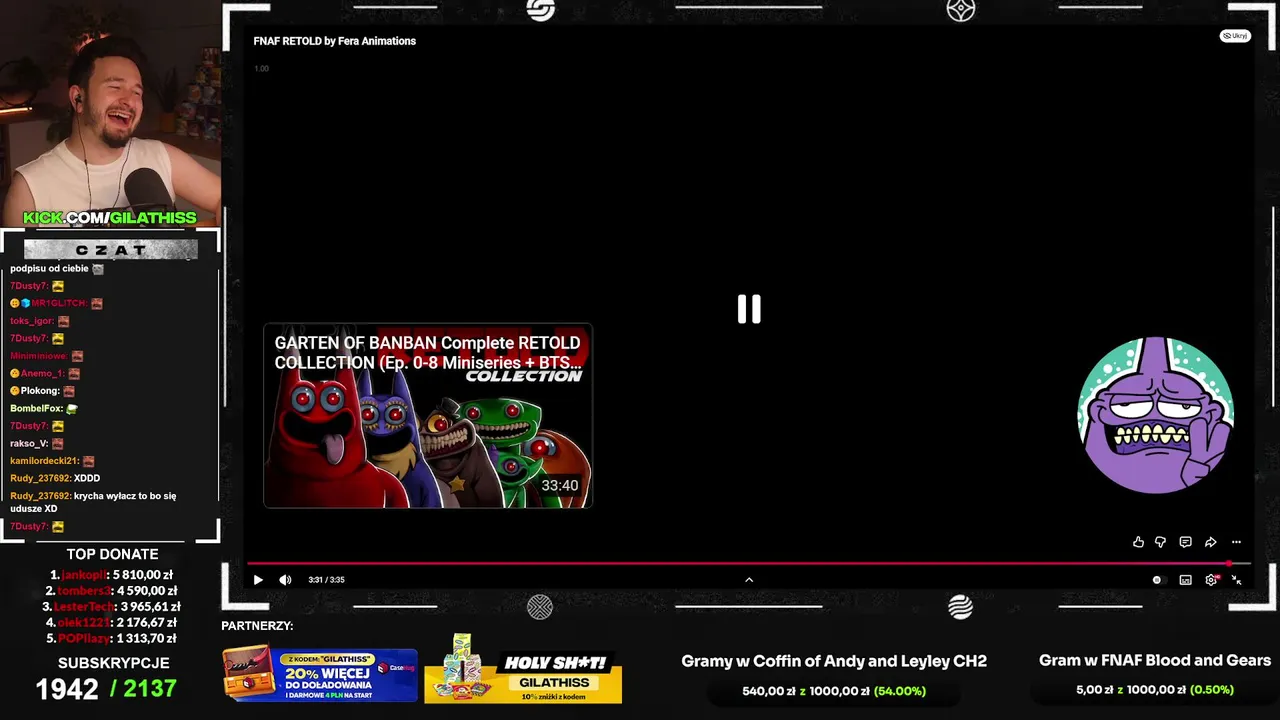Click the 1942 / 2137 subscription counter
The image size is (1280, 720).
[x=106, y=689]
